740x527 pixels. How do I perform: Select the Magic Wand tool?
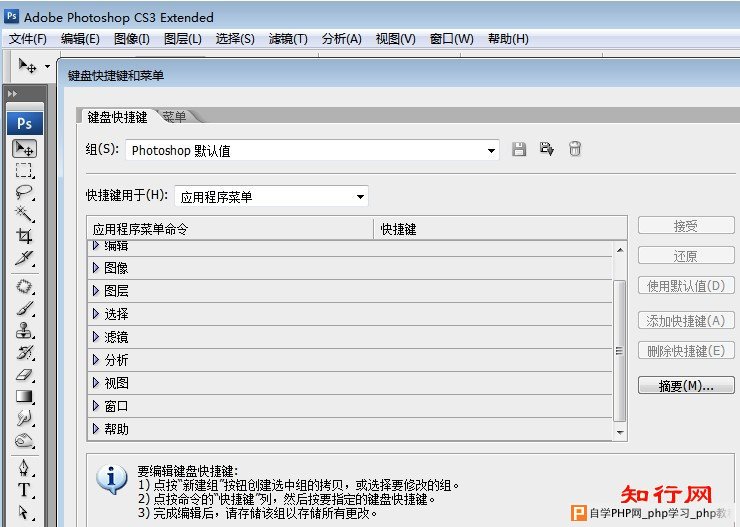[x=25, y=214]
